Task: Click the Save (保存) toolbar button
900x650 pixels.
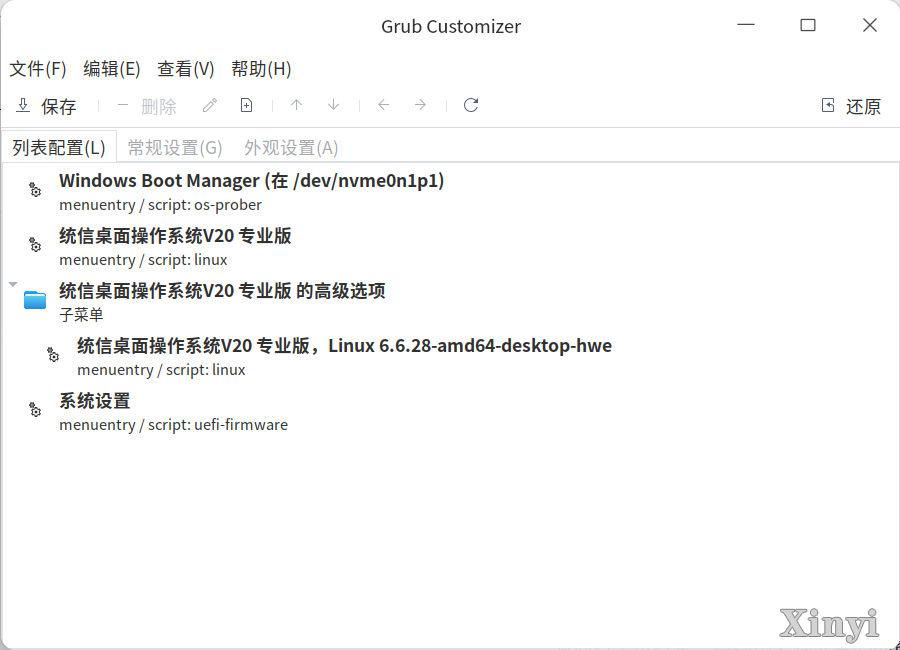Action: (46, 106)
